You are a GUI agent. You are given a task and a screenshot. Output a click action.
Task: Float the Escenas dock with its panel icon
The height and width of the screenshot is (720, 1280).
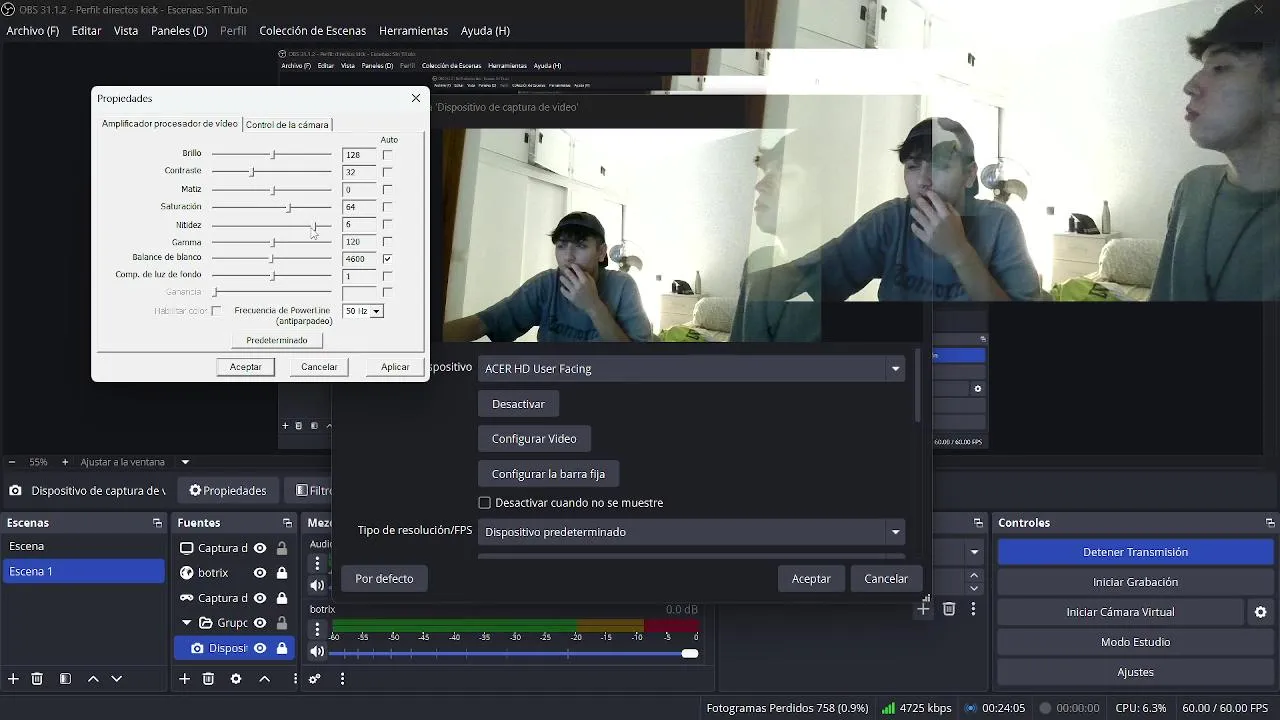[157, 523]
